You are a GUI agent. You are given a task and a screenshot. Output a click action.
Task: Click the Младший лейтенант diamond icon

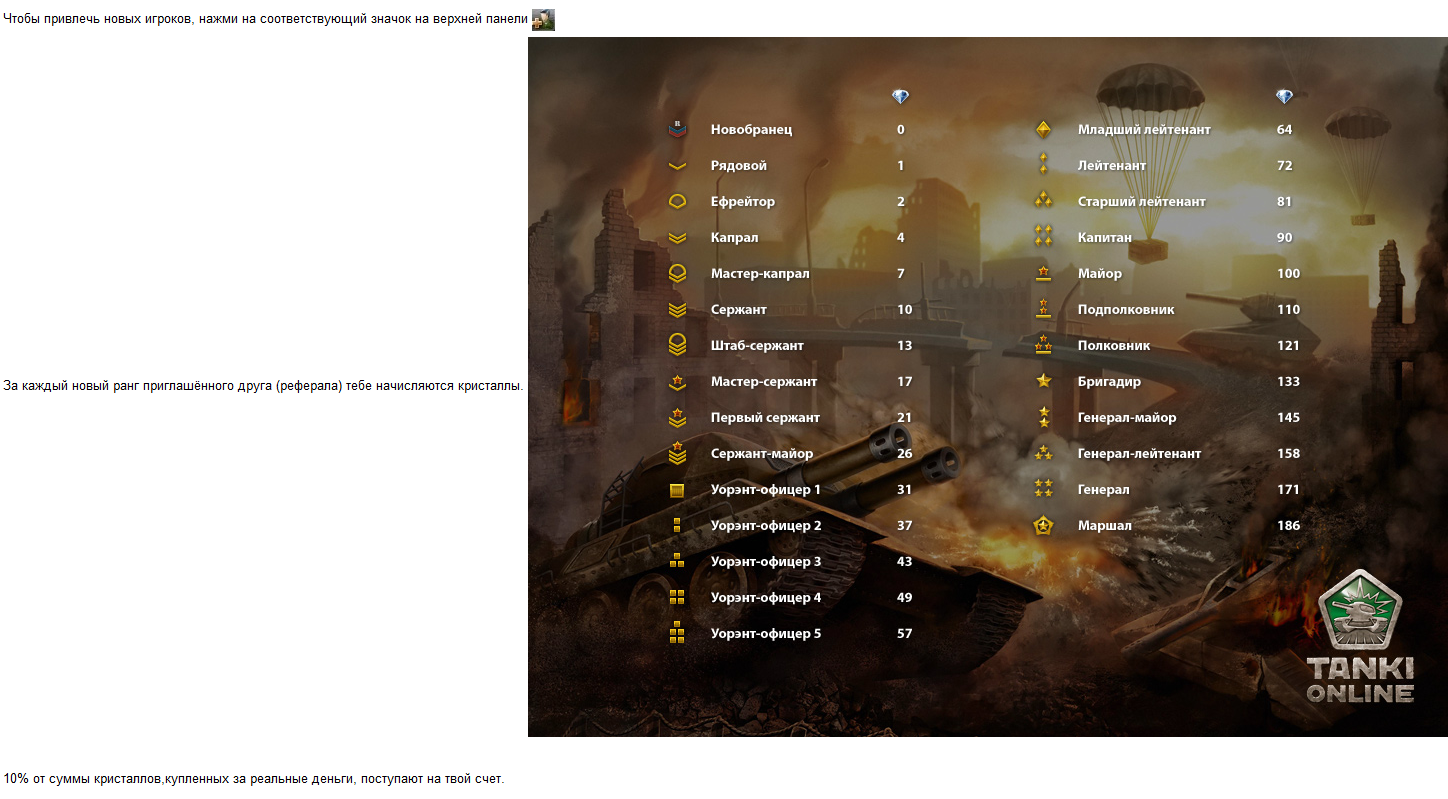pos(1043,129)
